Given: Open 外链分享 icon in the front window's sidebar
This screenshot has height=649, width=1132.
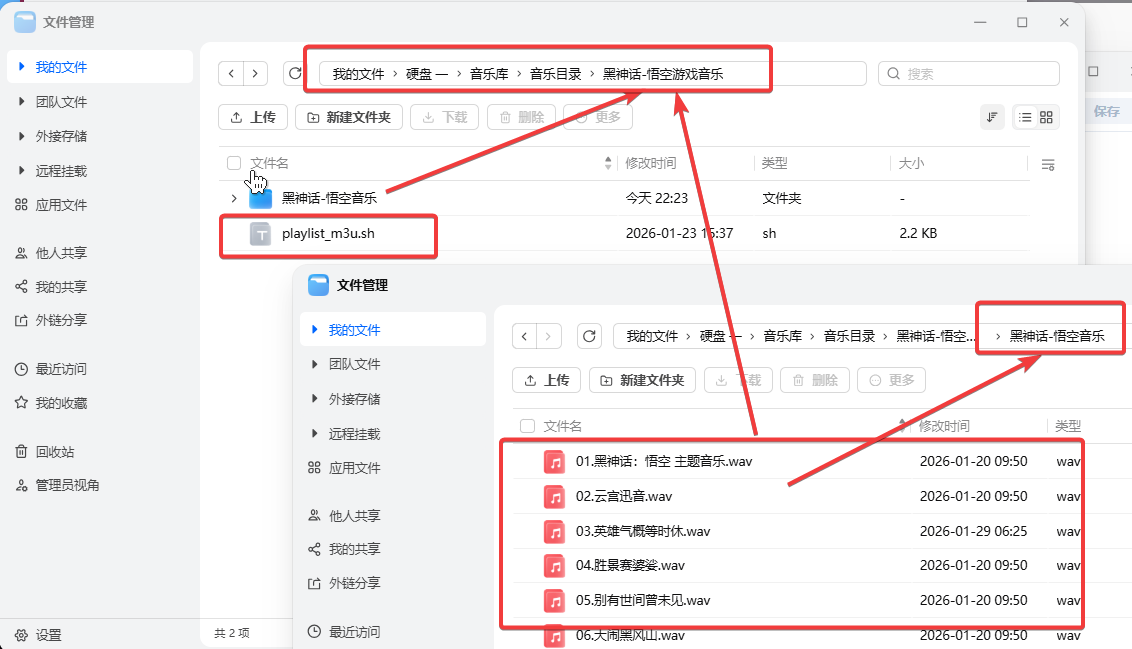Looking at the screenshot, I should click(x=314, y=583).
